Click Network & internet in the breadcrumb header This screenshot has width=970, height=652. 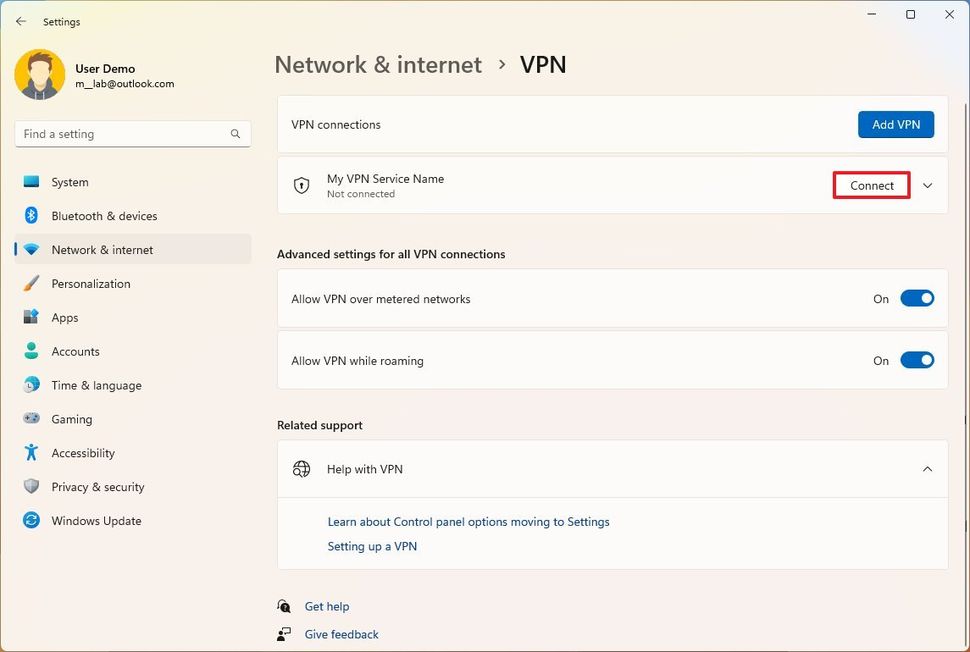click(378, 65)
